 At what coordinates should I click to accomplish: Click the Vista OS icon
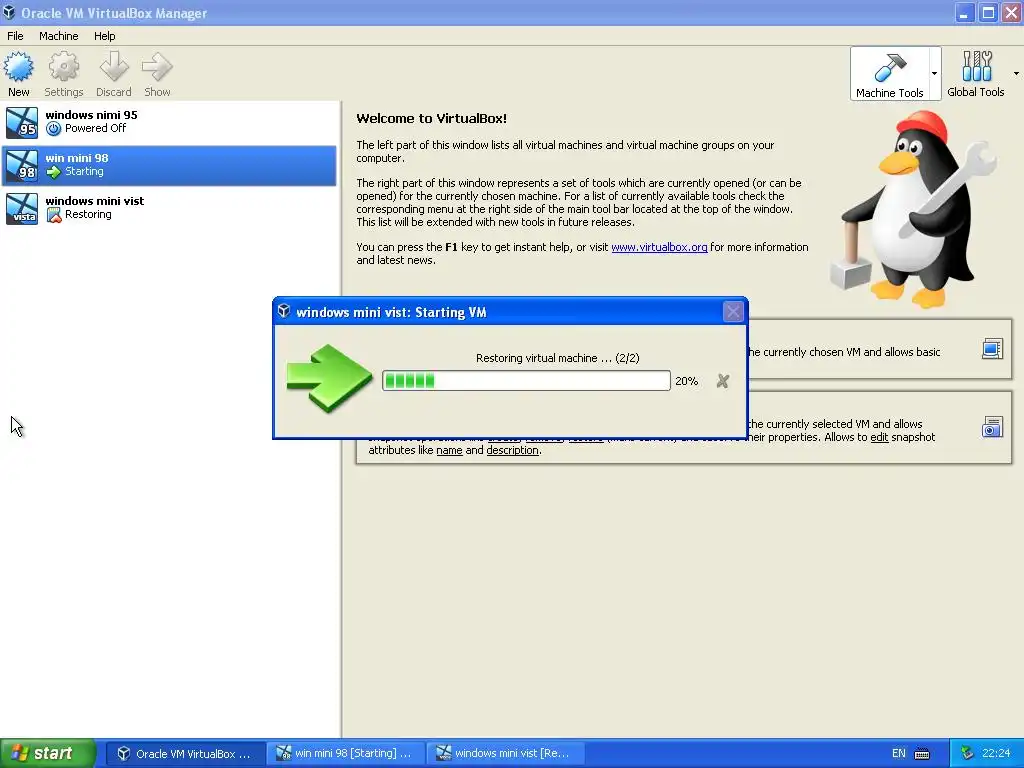point(22,208)
